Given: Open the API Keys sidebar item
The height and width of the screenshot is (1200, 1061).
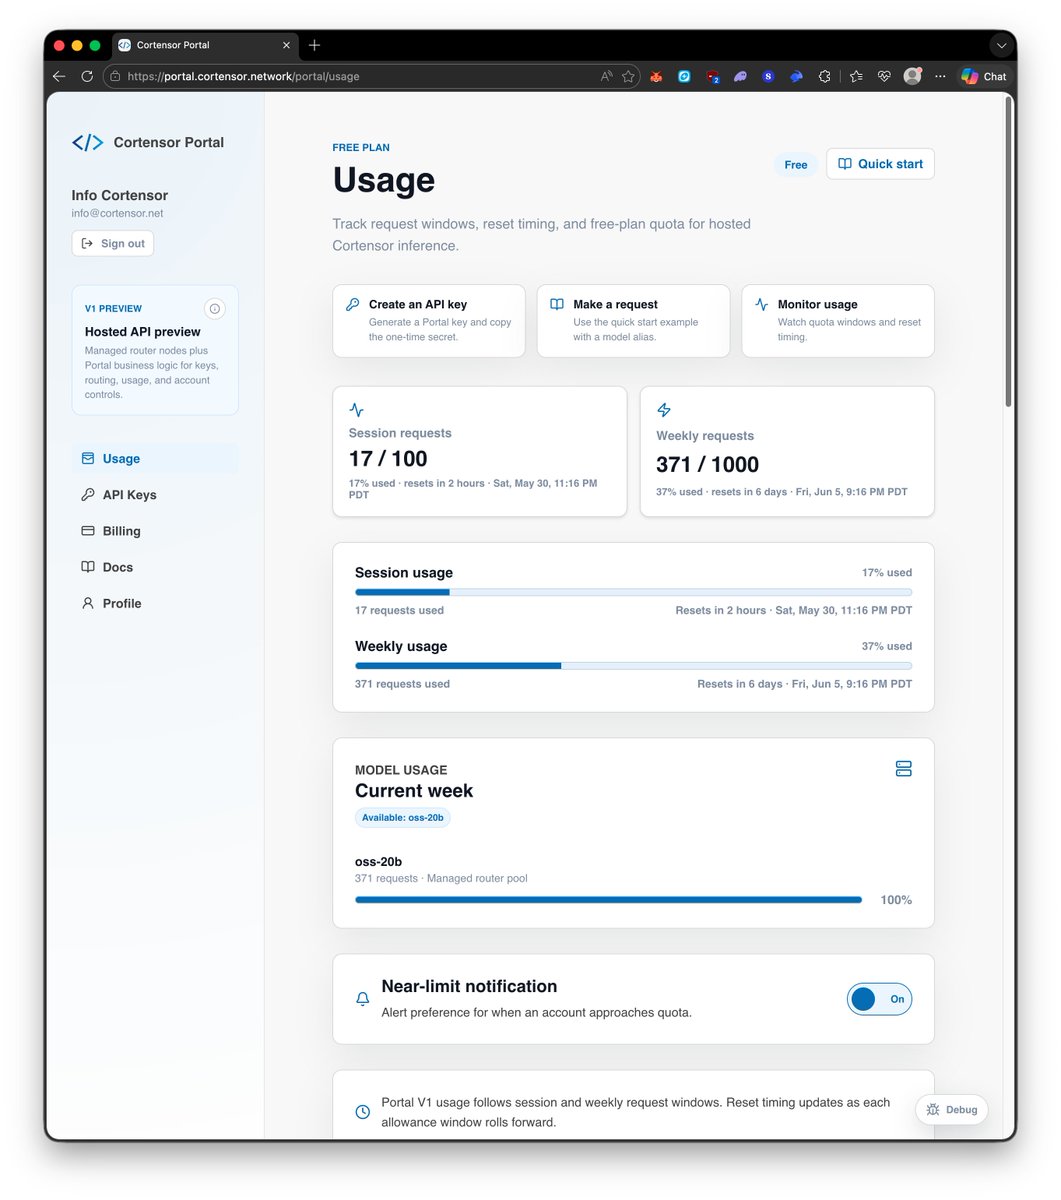Looking at the screenshot, I should click(155, 495).
